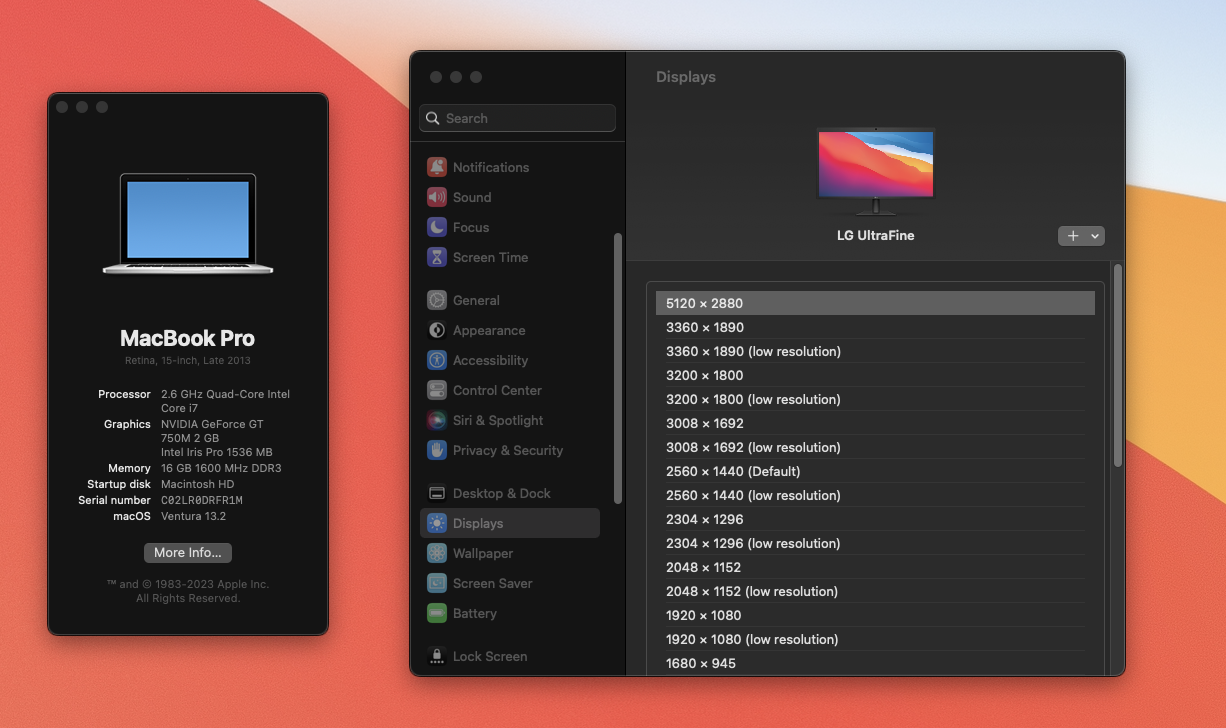
Task: Click the Screen Time hourglass icon
Action: pyautogui.click(x=437, y=257)
